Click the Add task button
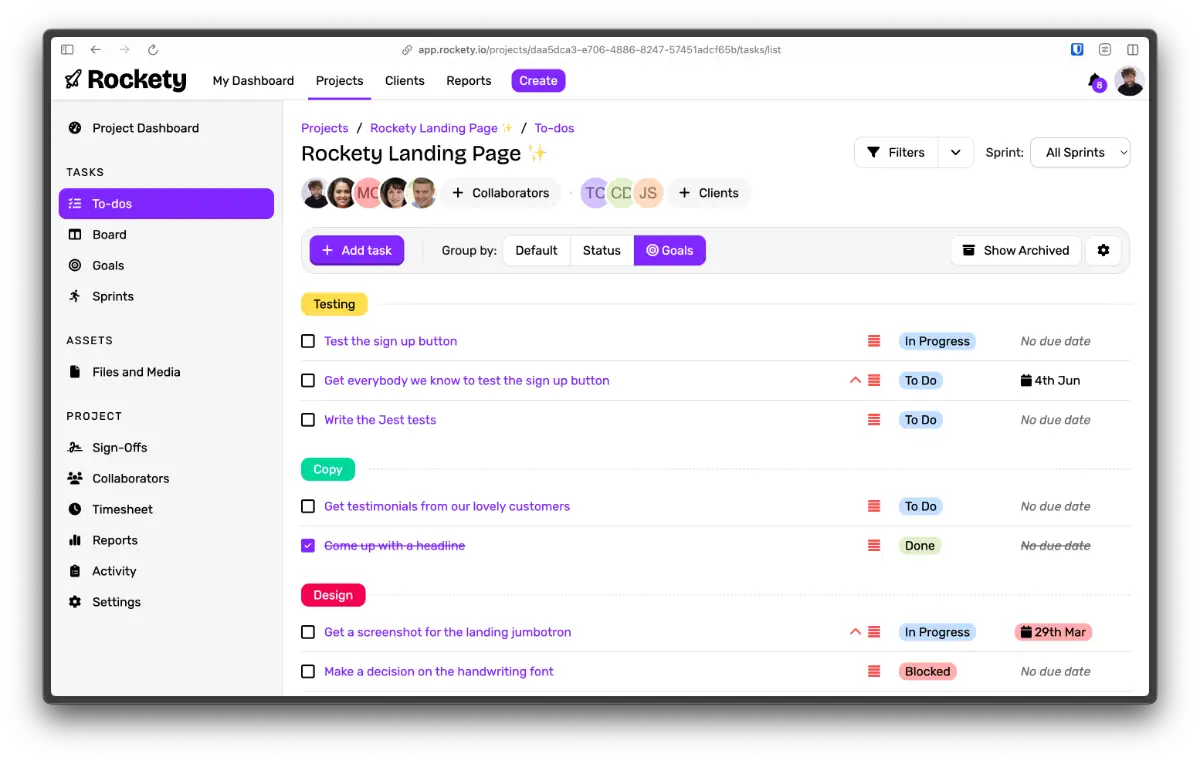1200x761 pixels. click(357, 250)
